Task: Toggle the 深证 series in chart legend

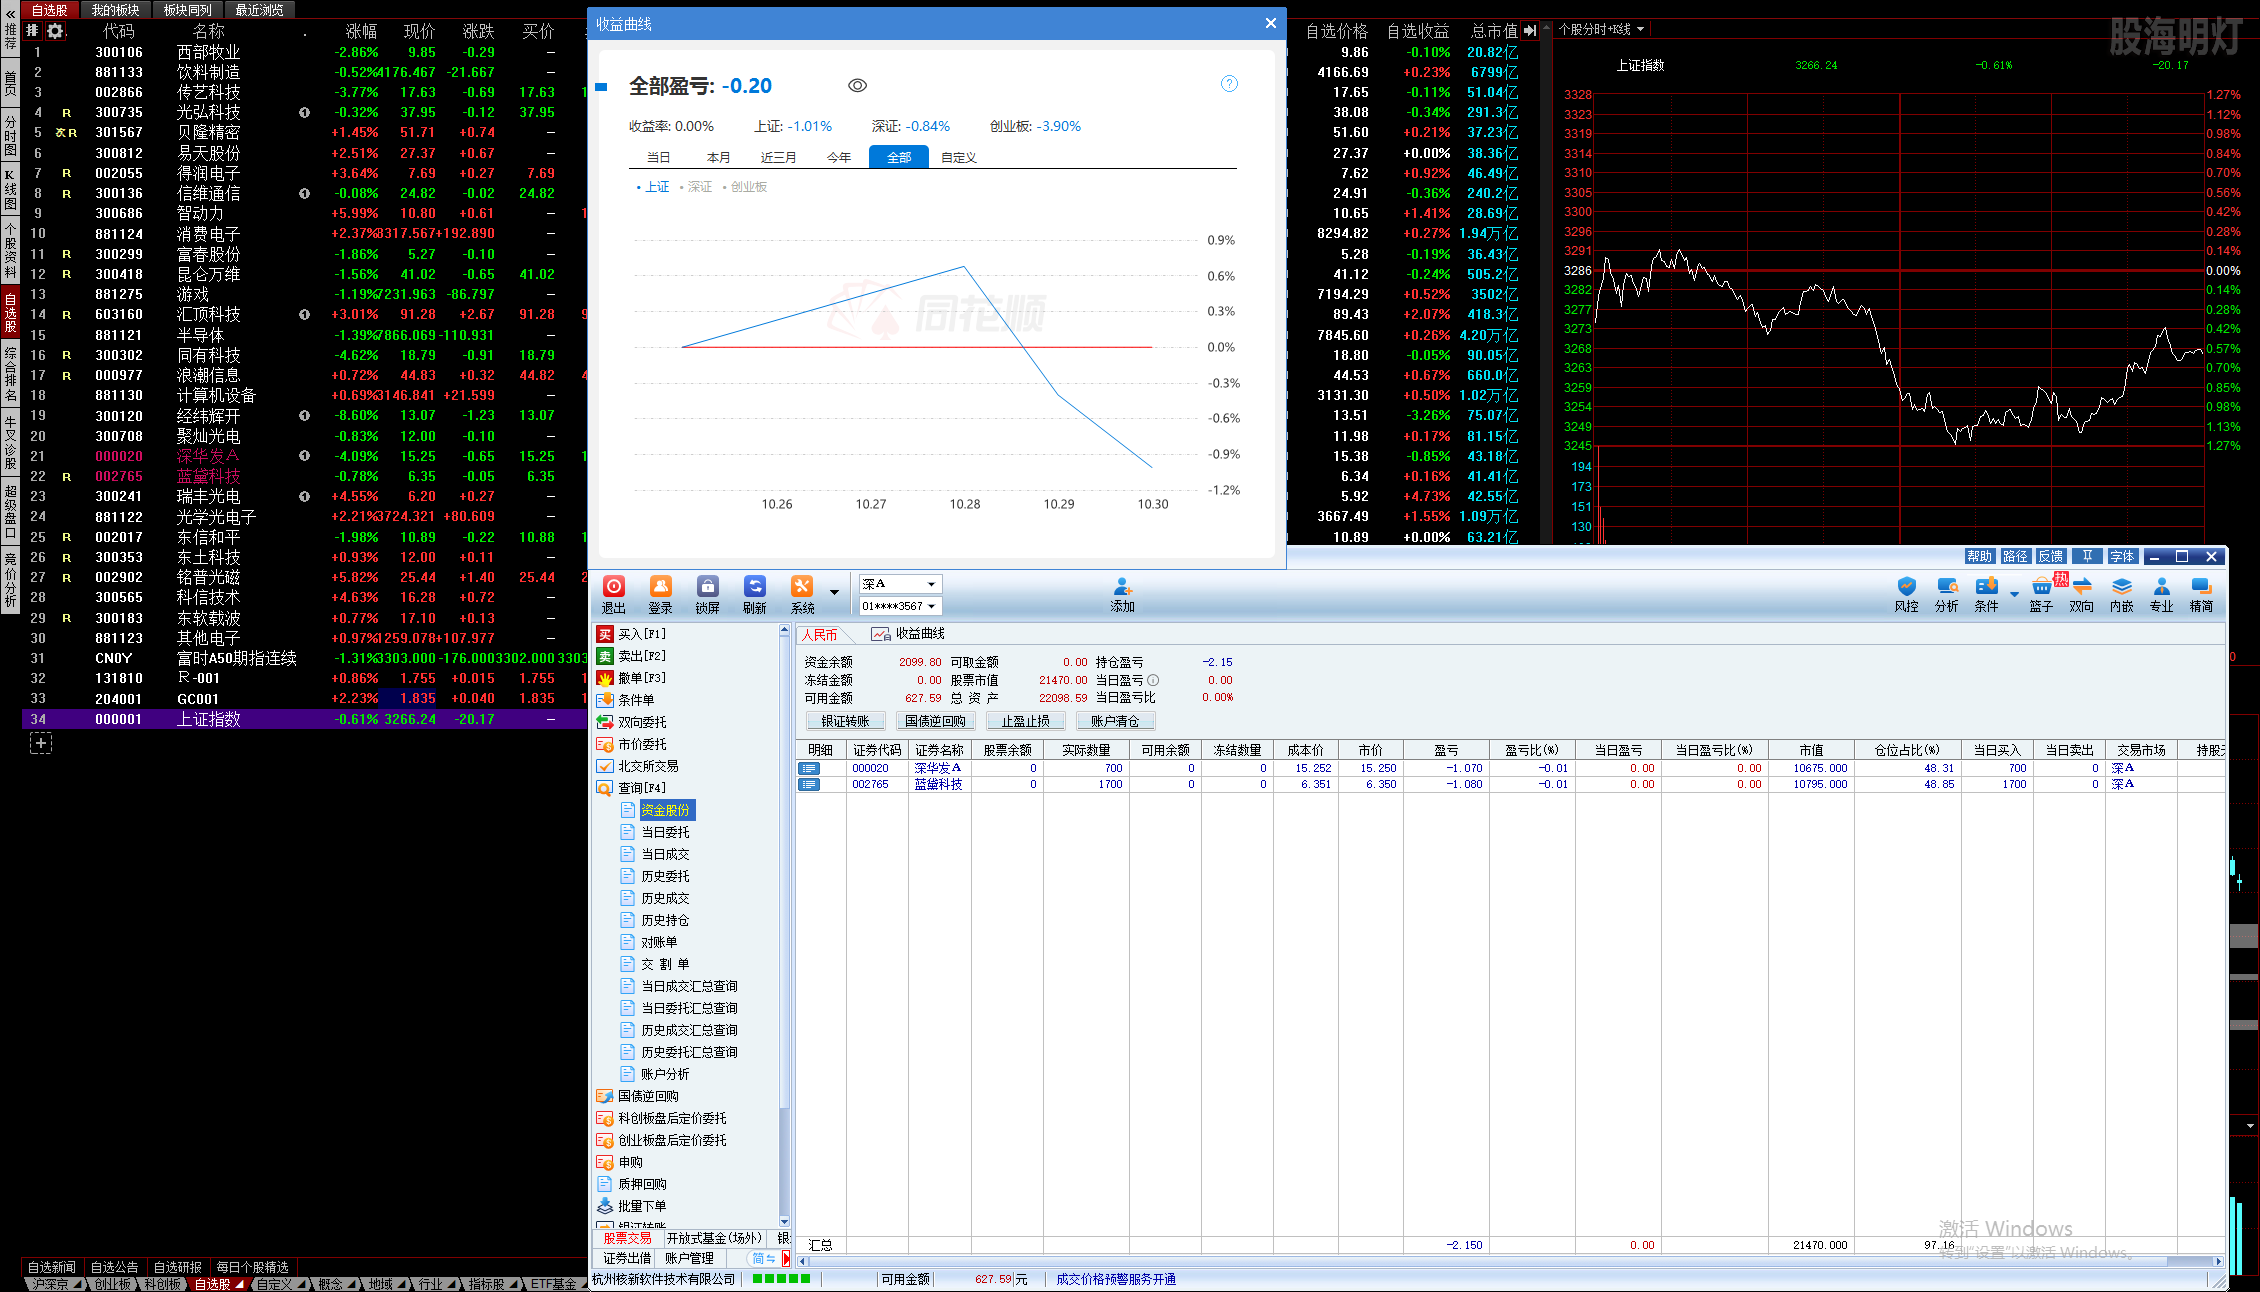Action: (696, 187)
